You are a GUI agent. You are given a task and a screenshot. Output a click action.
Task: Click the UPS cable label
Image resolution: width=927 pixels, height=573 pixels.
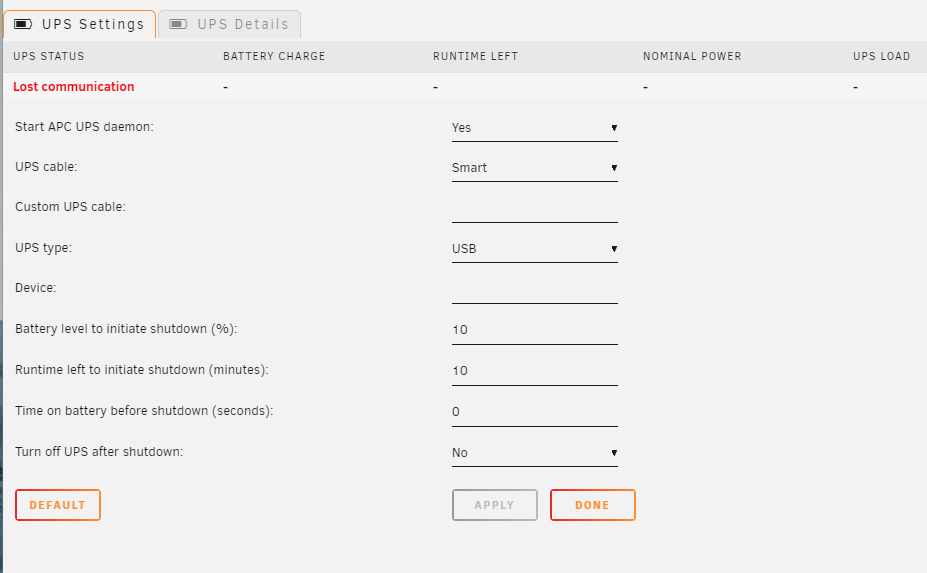click(46, 167)
